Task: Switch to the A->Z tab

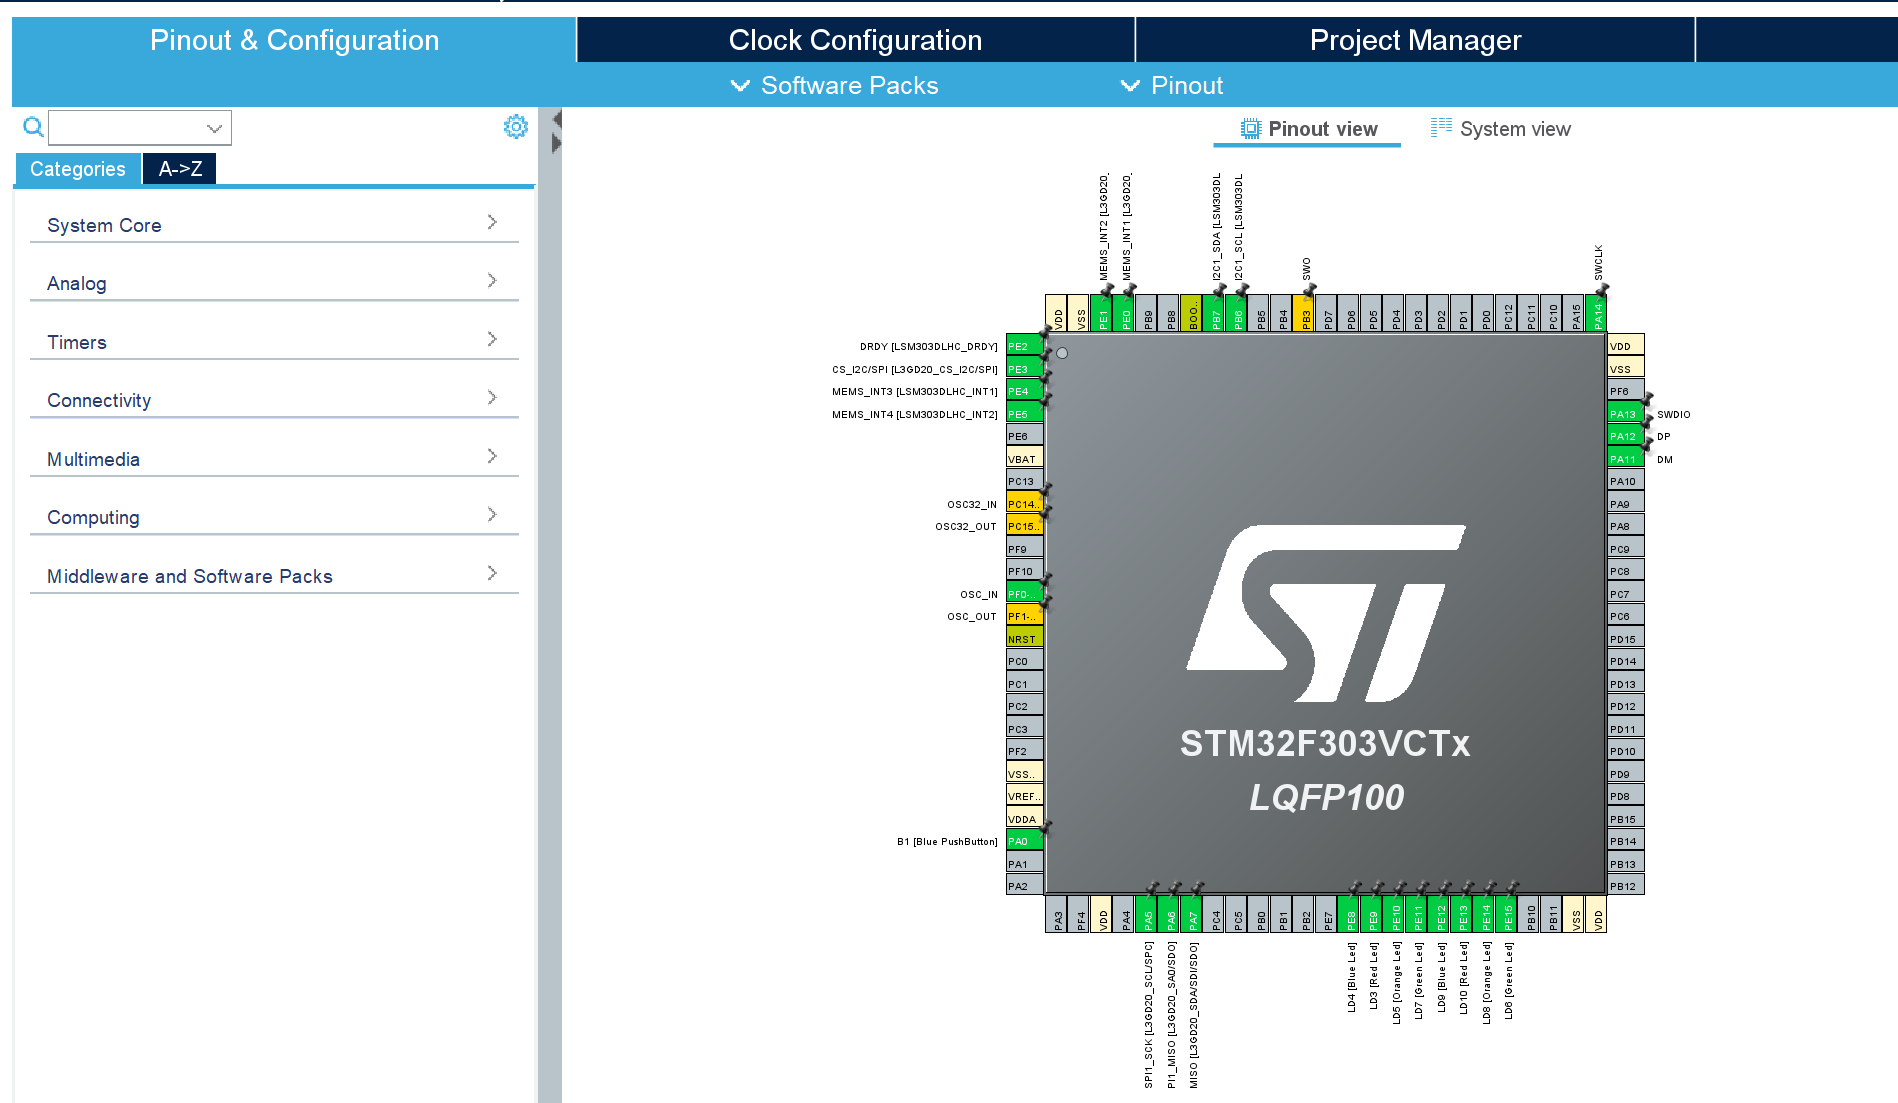Action: point(180,169)
